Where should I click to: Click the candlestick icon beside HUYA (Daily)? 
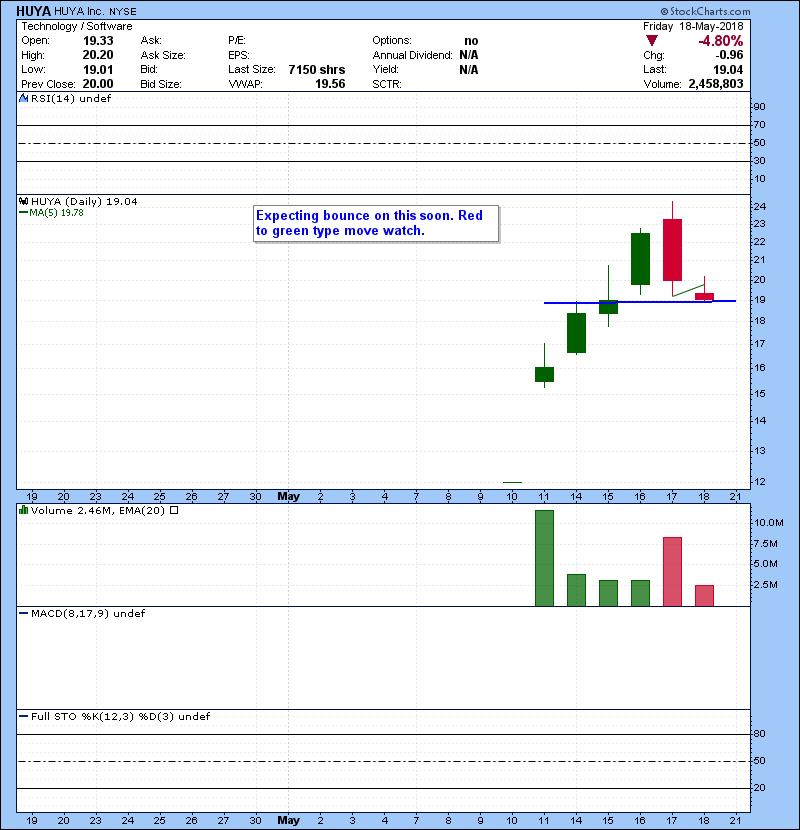tap(23, 201)
